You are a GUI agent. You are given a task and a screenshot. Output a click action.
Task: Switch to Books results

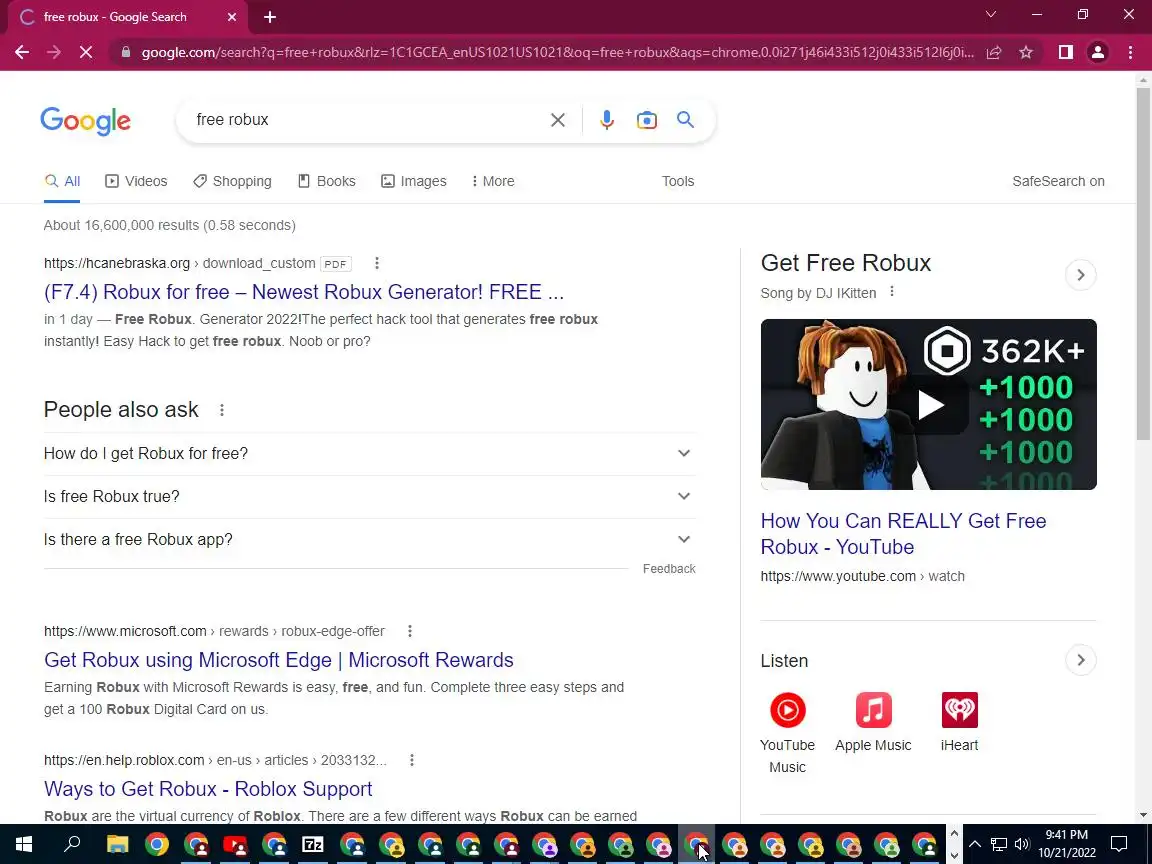coord(327,181)
